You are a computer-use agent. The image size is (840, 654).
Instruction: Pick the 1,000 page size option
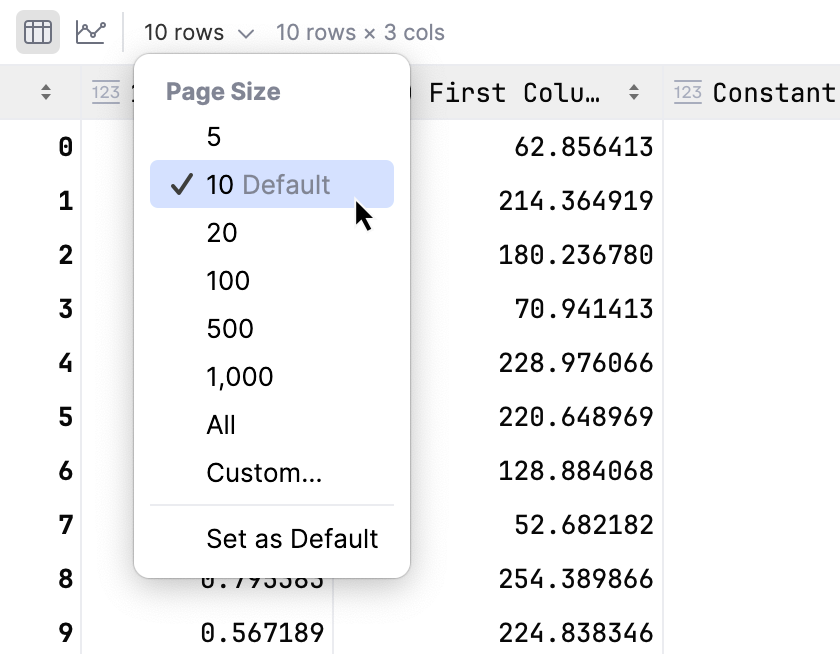(242, 377)
